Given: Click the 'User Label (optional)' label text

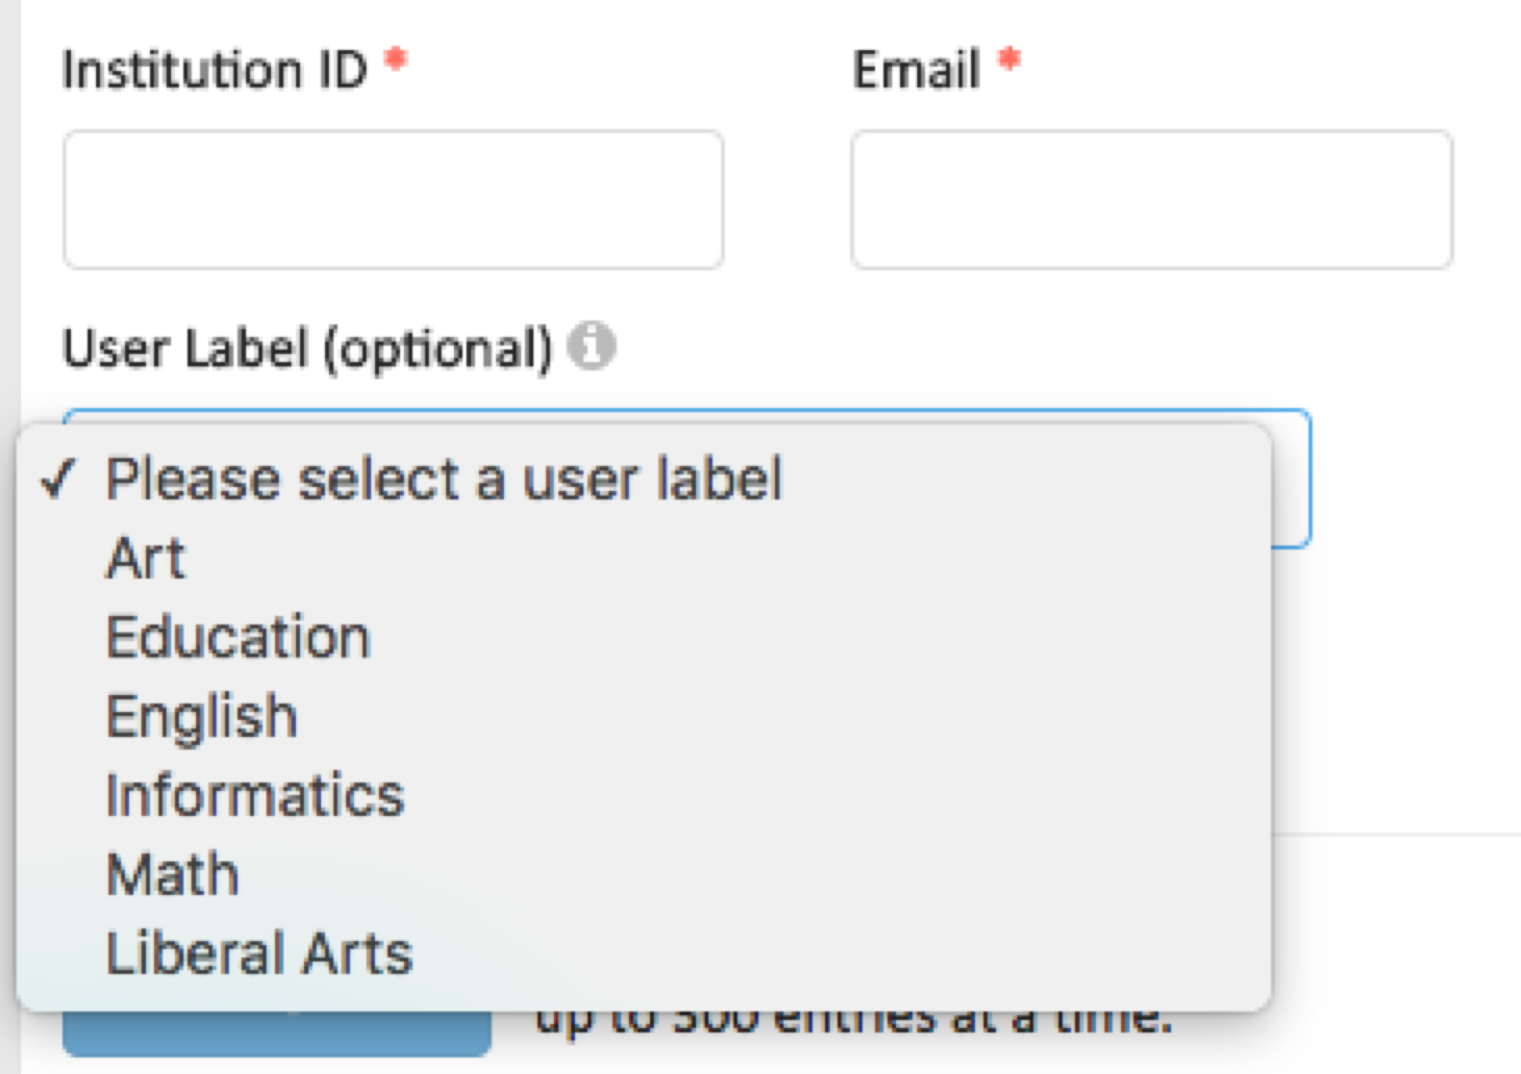Looking at the screenshot, I should (308, 349).
